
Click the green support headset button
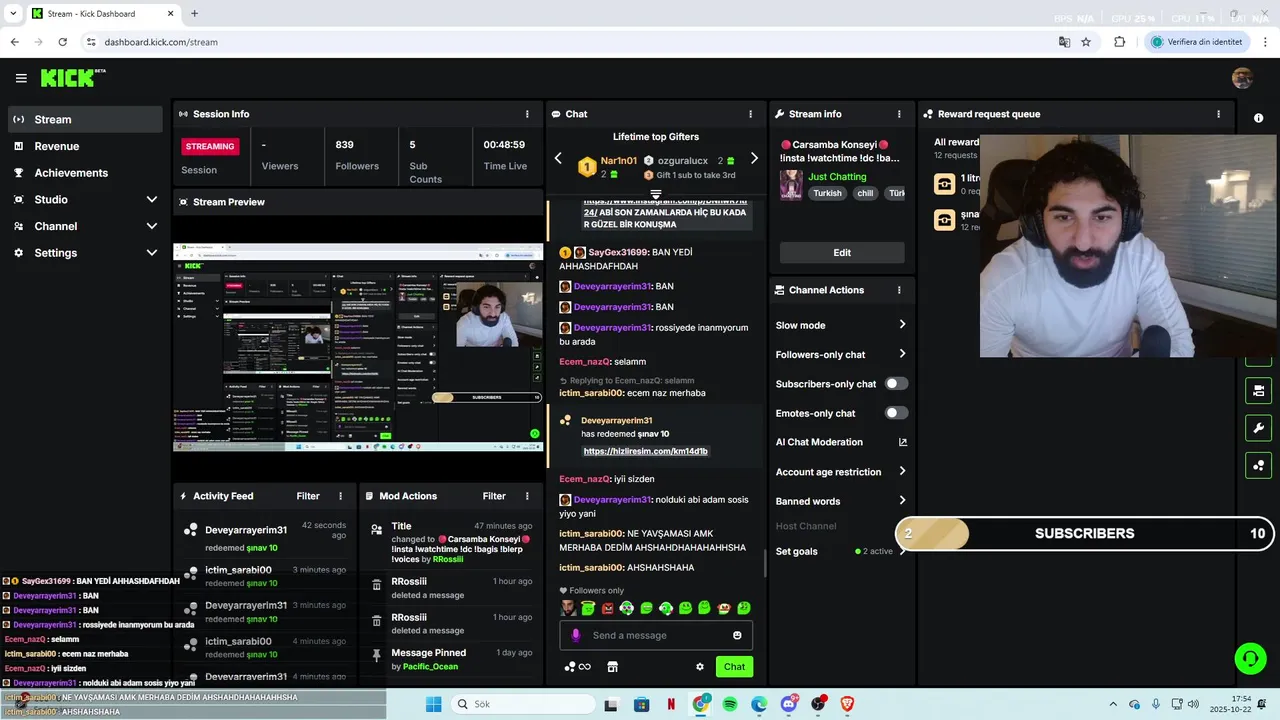1250,658
